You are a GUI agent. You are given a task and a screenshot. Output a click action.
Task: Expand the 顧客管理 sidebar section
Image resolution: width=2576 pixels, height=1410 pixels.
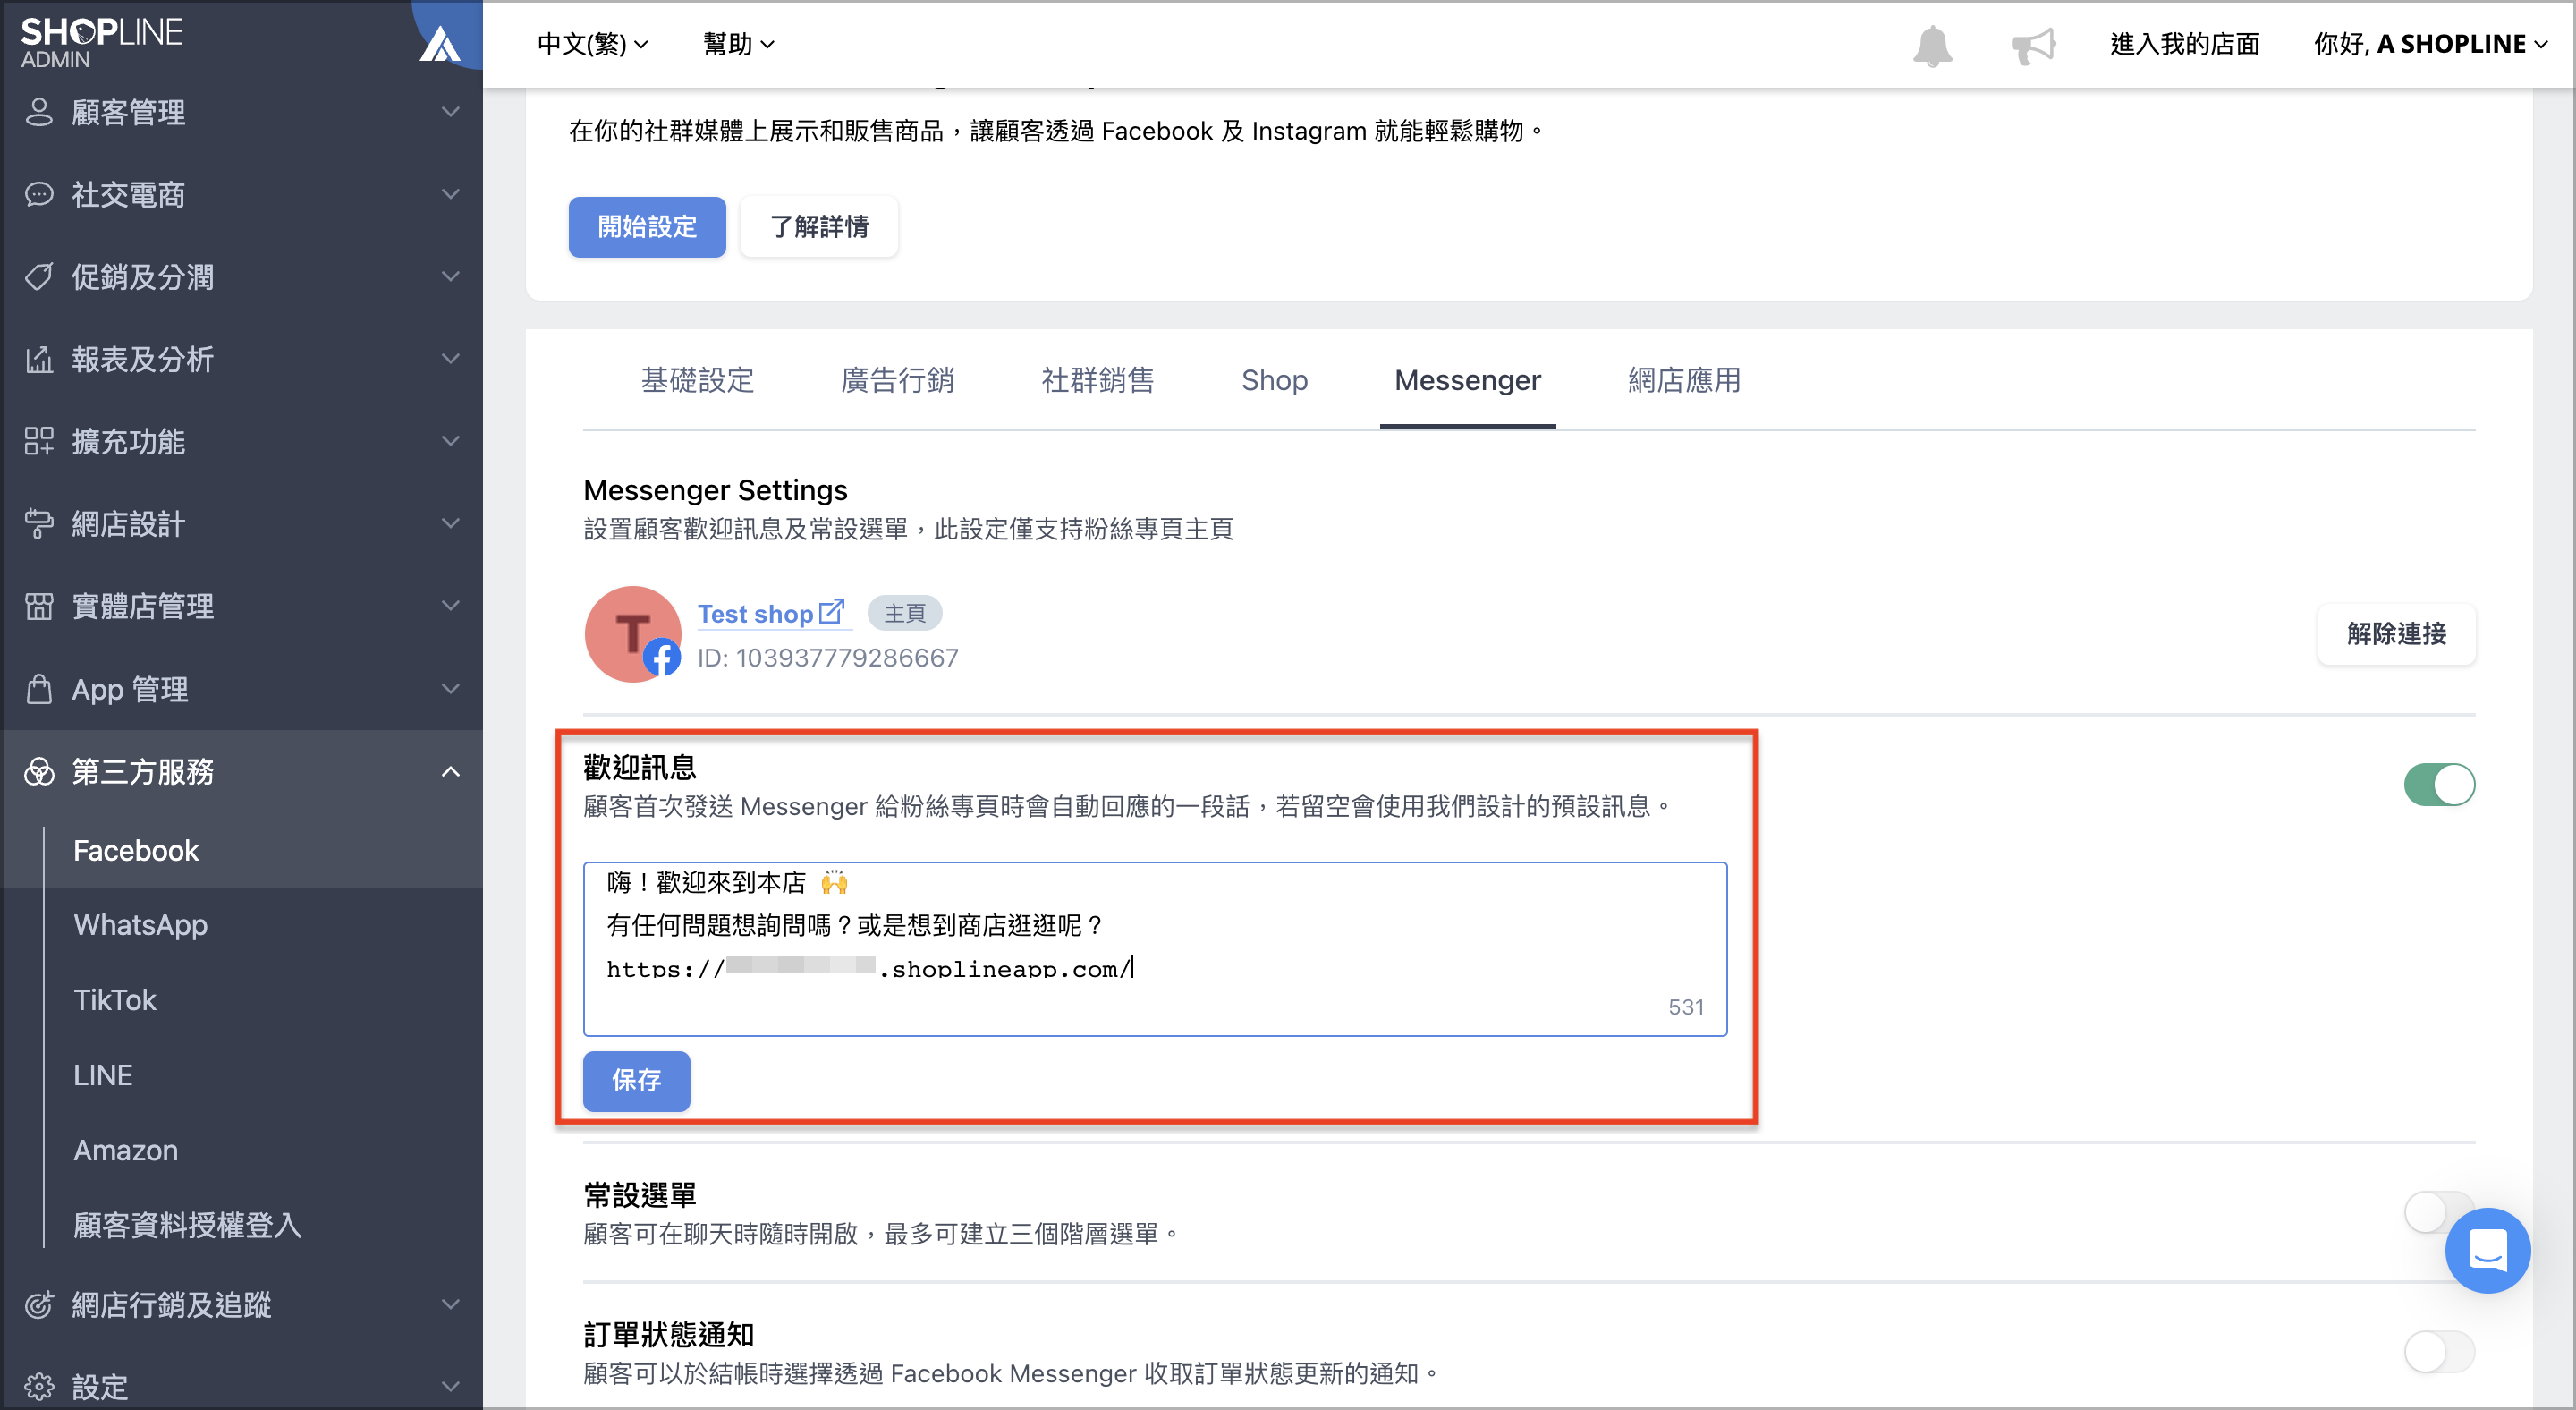click(x=242, y=112)
